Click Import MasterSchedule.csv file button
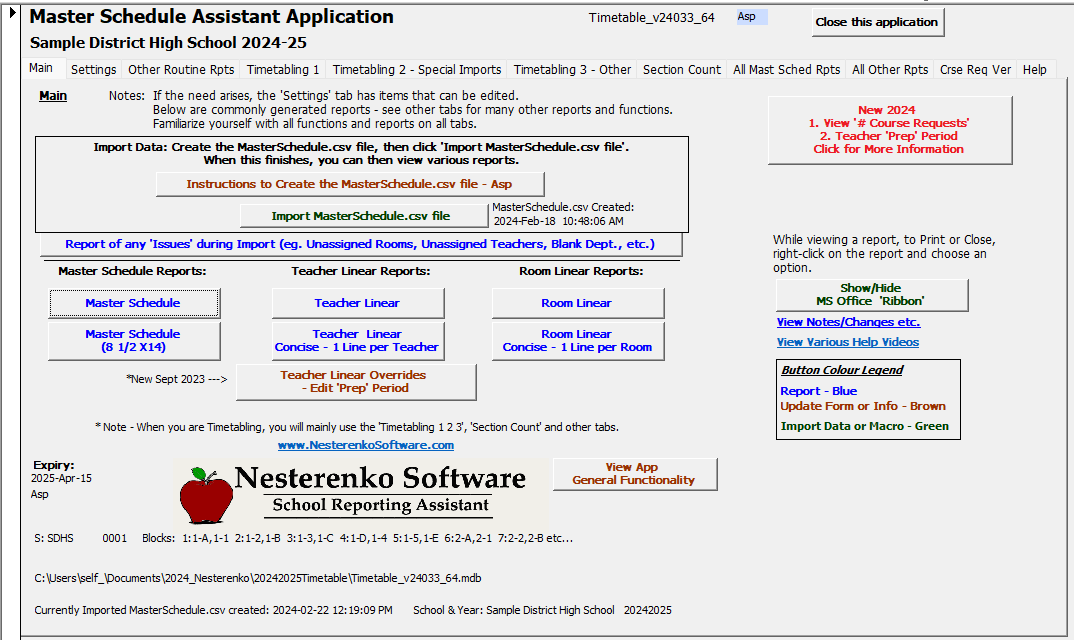Screen dimensions: 1074x640 coord(361,216)
